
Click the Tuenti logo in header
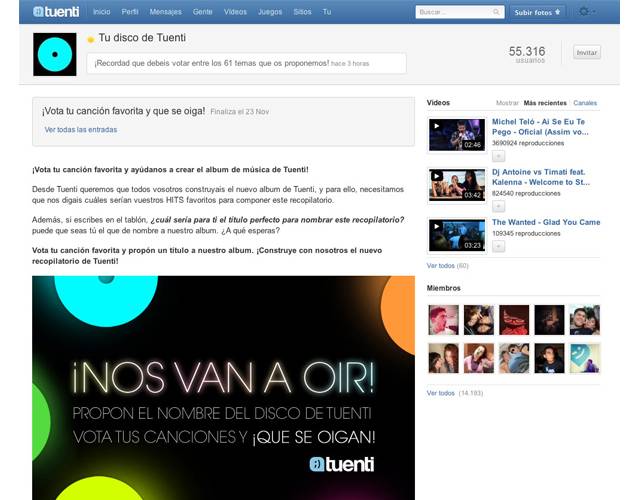[56, 12]
